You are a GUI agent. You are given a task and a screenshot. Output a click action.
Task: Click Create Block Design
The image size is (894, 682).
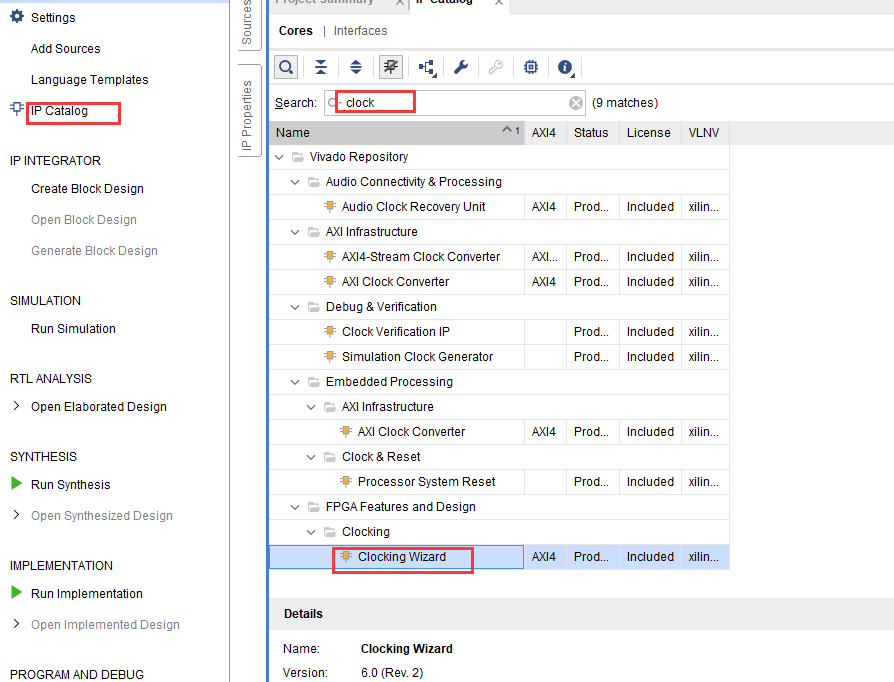87,189
